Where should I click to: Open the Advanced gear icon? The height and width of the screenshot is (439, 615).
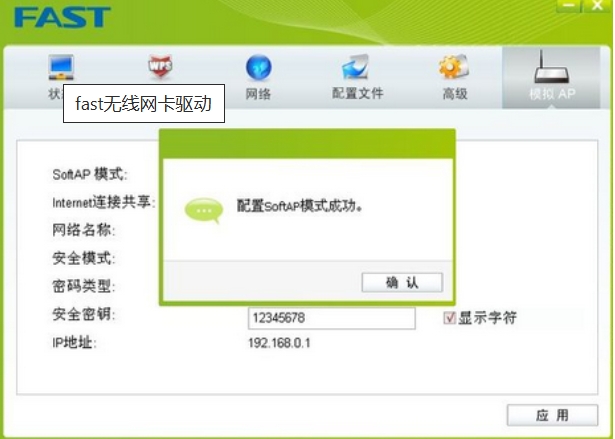[x=453, y=67]
